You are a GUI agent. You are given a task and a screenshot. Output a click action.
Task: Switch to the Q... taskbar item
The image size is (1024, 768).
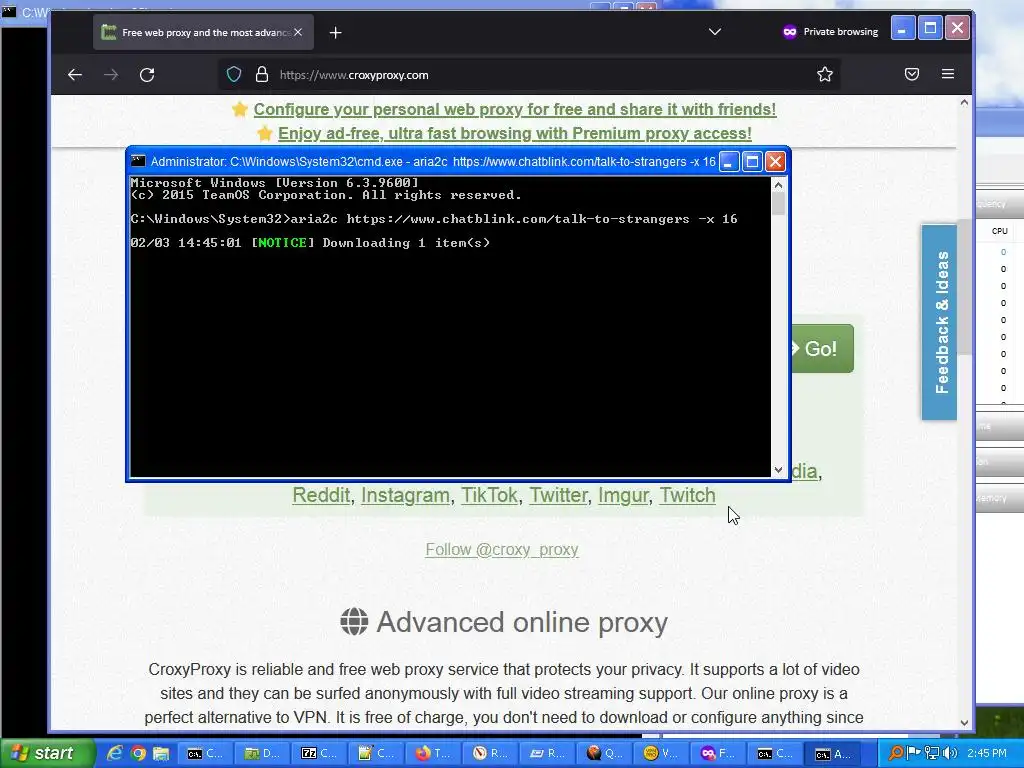pyautogui.click(x=604, y=753)
